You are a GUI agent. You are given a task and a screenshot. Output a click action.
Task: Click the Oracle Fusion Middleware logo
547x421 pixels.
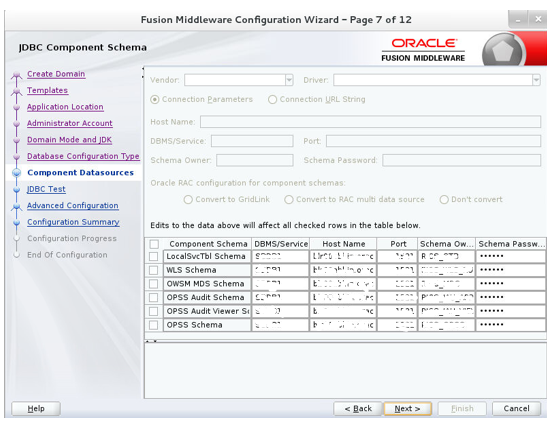click(x=423, y=50)
